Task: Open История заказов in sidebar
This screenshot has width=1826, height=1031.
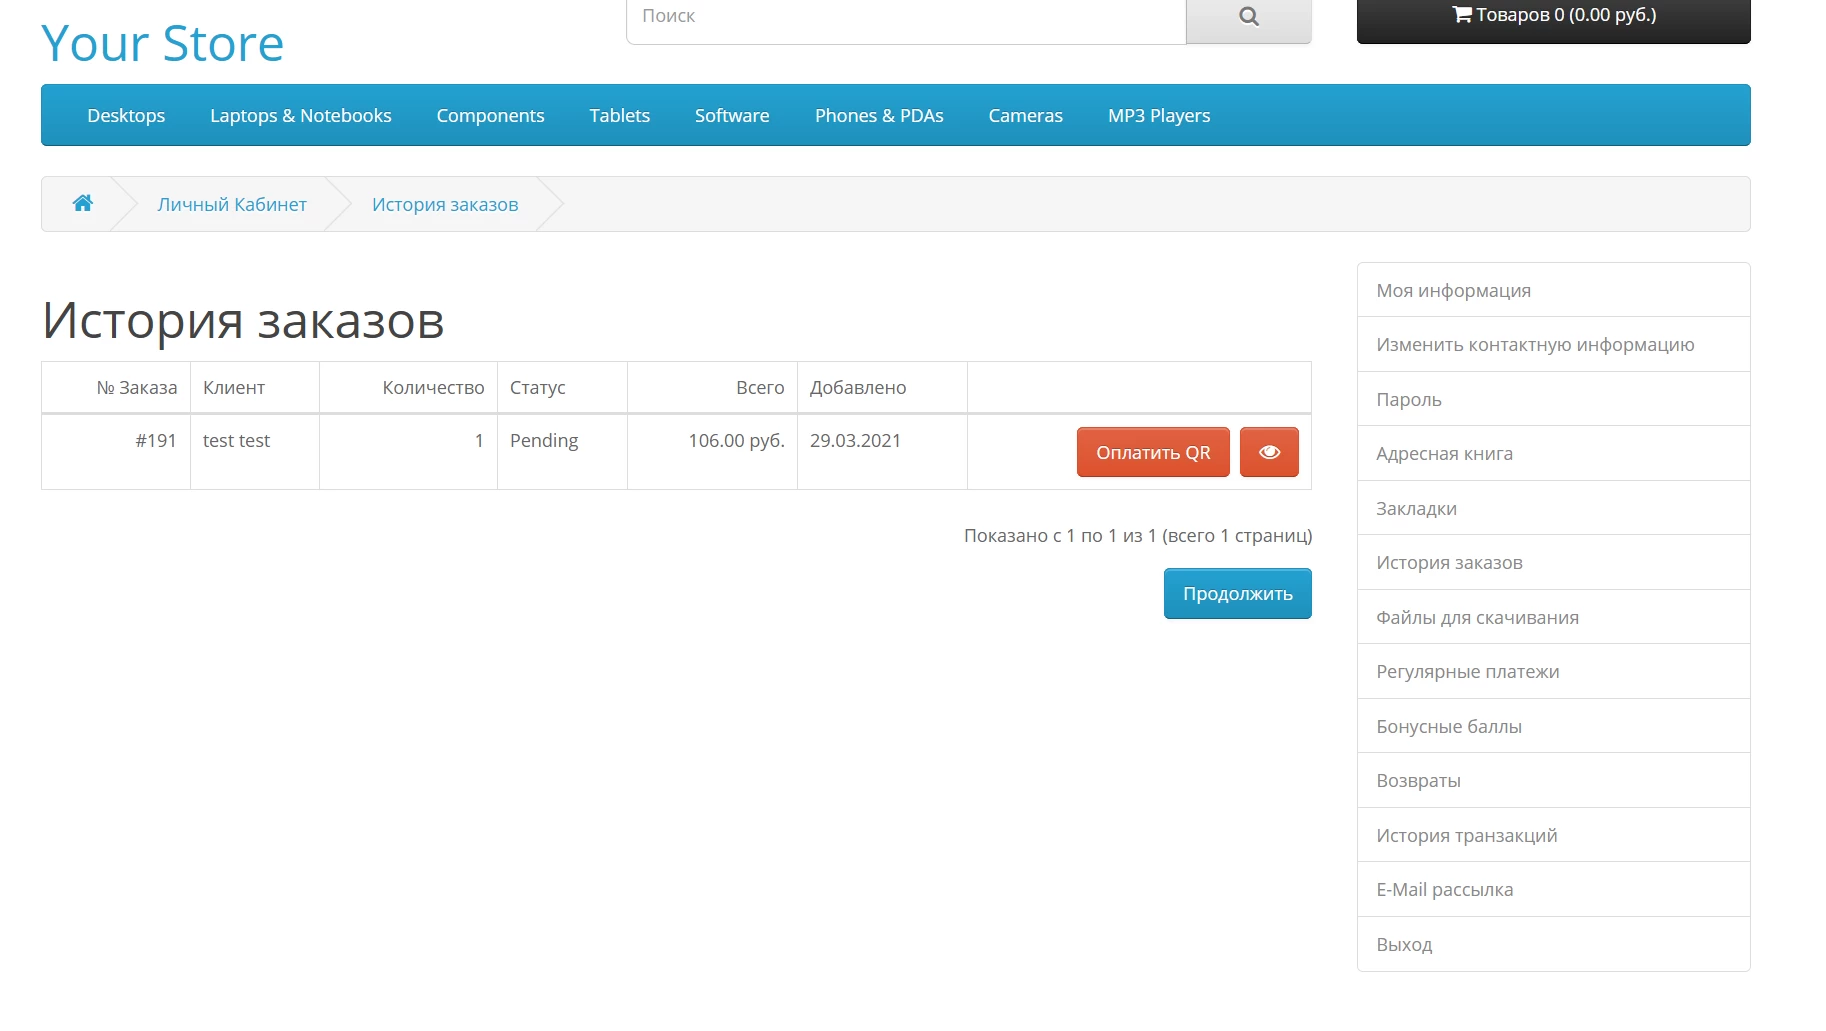Action: tap(1553, 563)
